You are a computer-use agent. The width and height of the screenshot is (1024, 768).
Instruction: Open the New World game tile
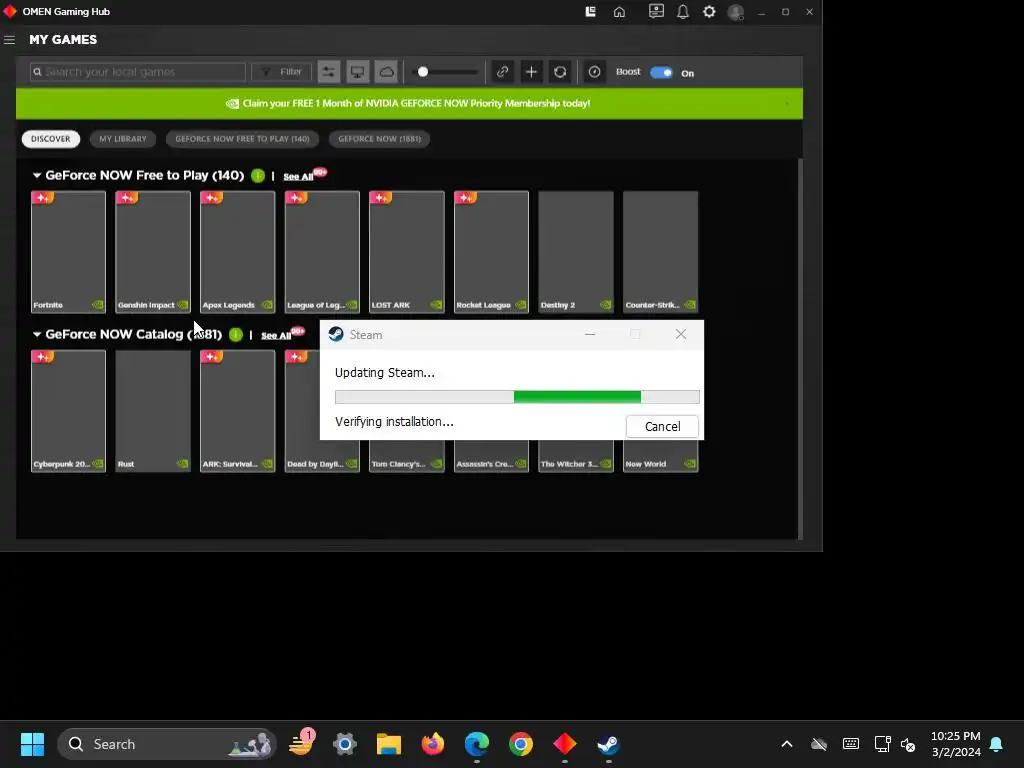tap(660, 456)
